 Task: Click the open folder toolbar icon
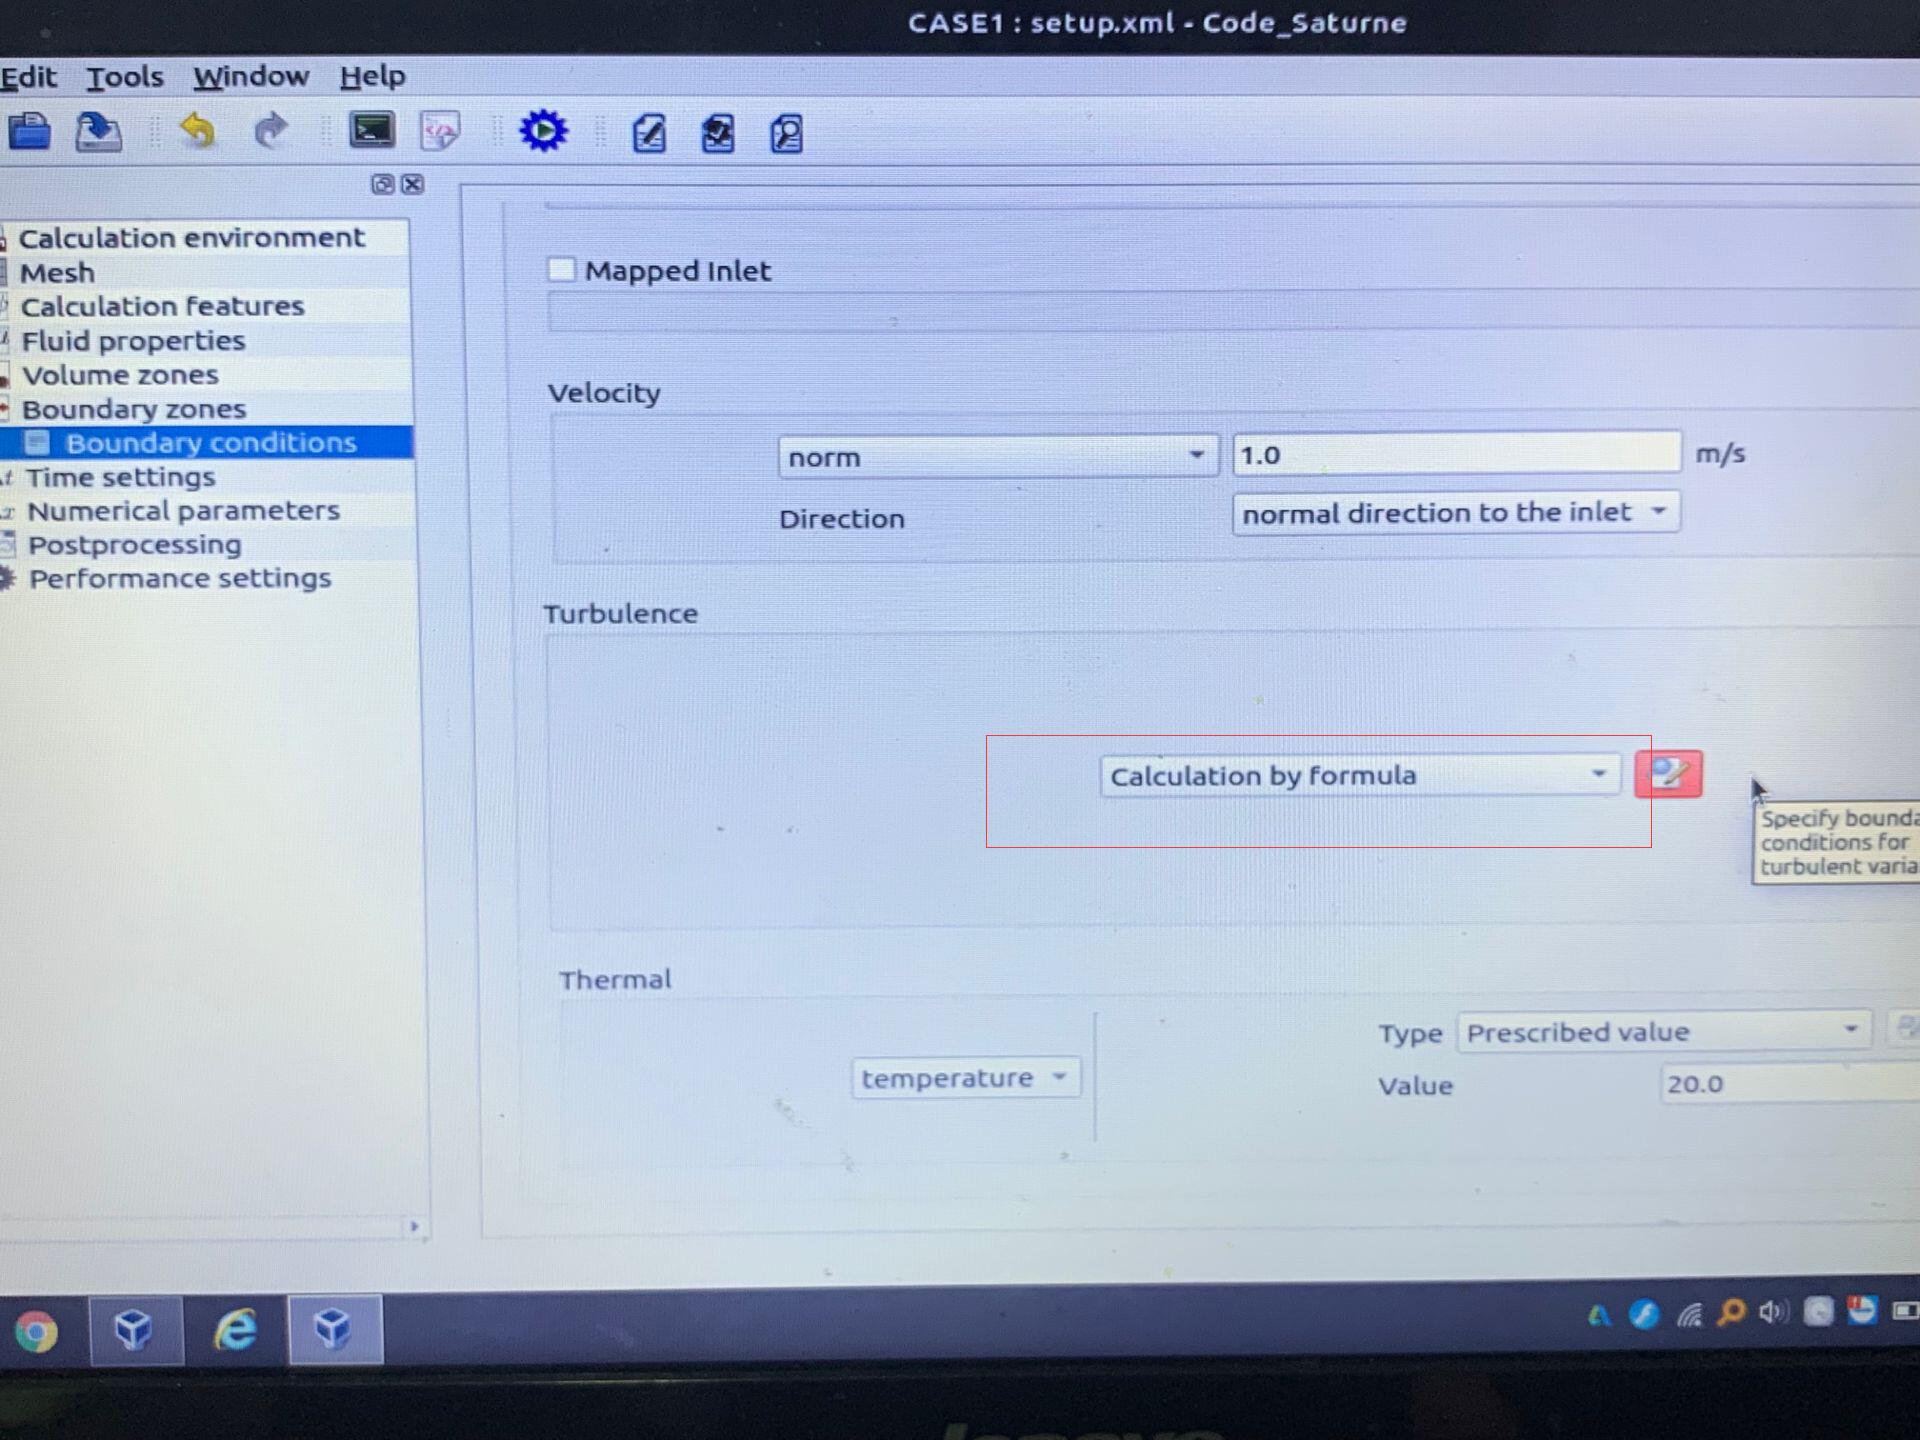(x=29, y=131)
